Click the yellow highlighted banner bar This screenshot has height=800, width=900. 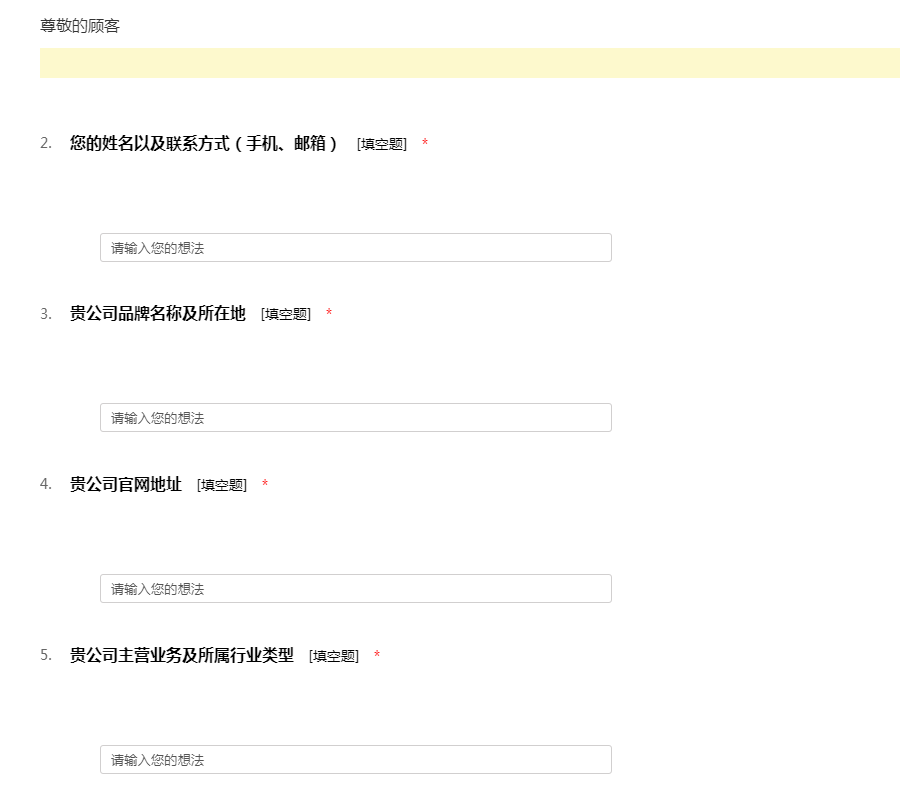(x=469, y=63)
